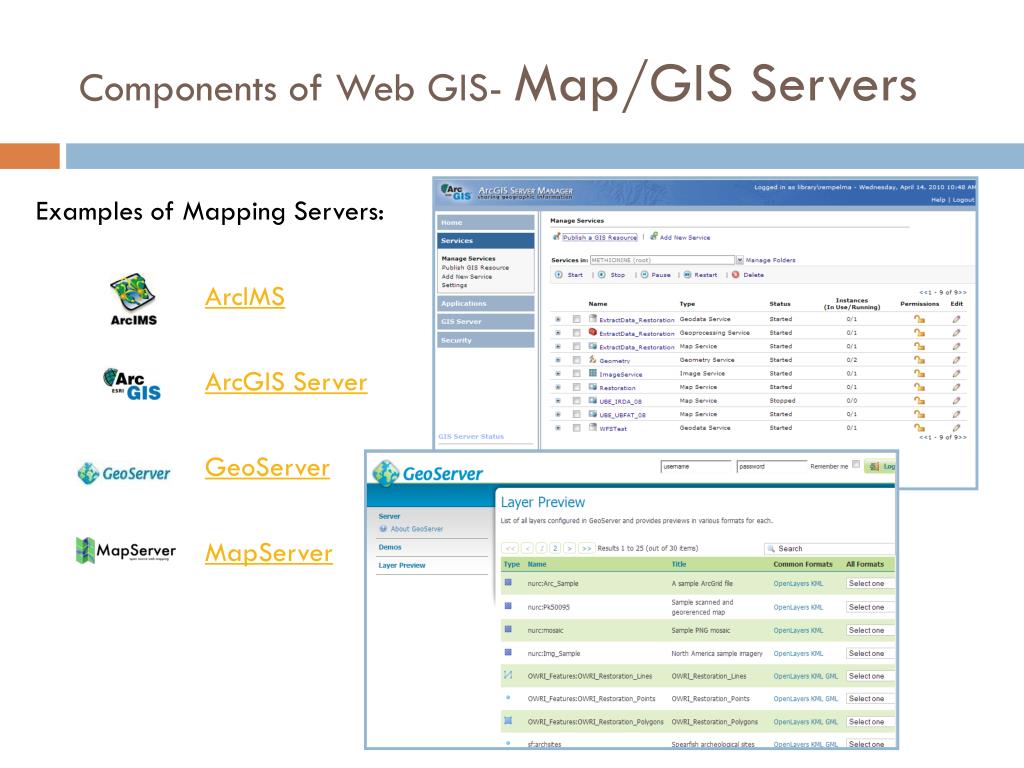1024x768 pixels.
Task: Click Manage Services in the sidebar
Action: (x=468, y=259)
